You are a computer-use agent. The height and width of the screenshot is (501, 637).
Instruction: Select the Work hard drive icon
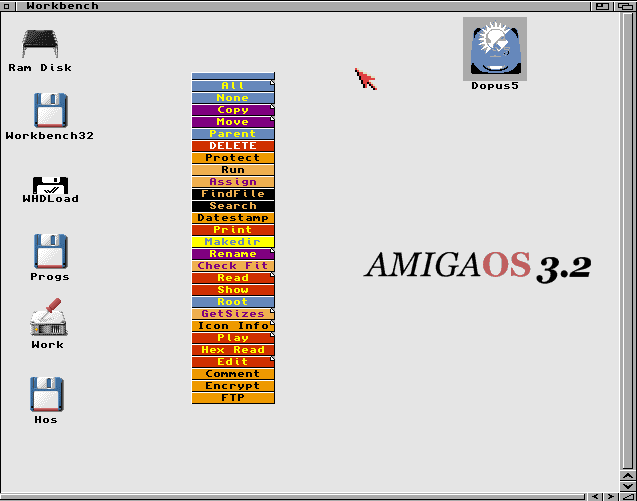[x=49, y=317]
